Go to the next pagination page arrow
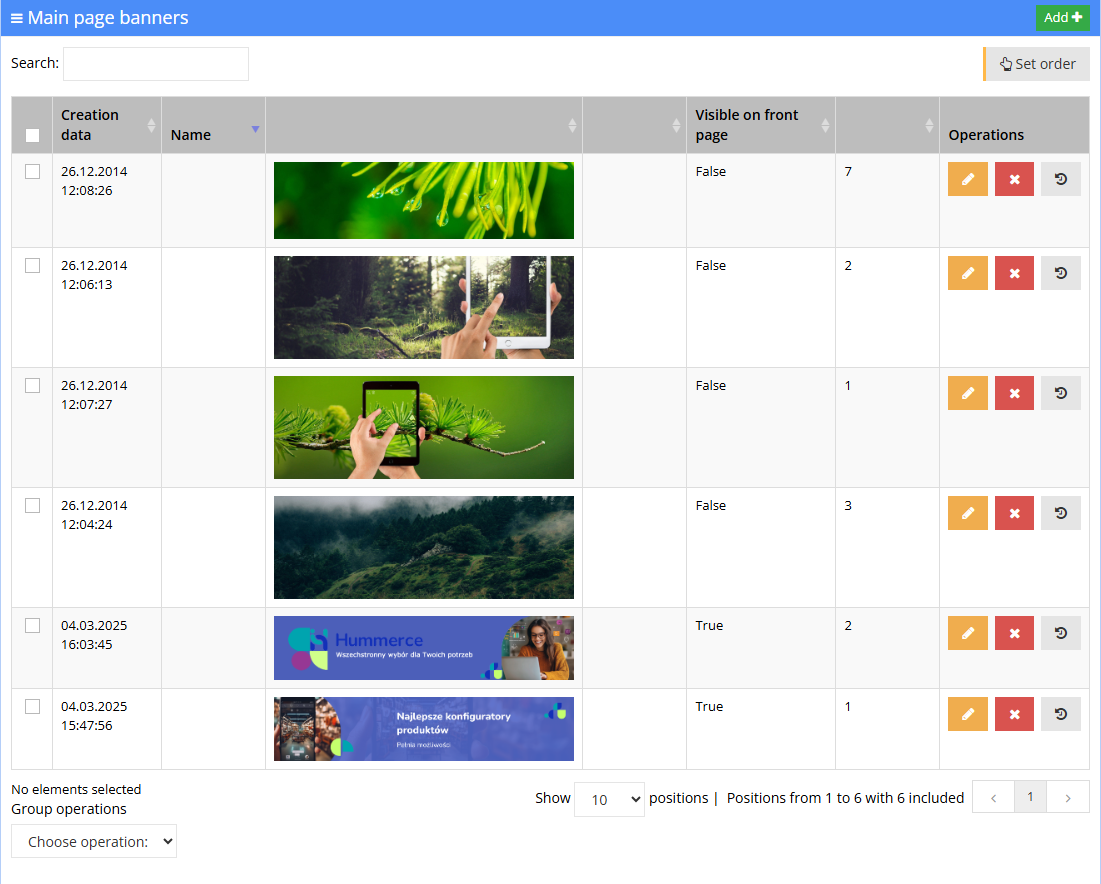This screenshot has height=884, width=1101. (x=1068, y=798)
